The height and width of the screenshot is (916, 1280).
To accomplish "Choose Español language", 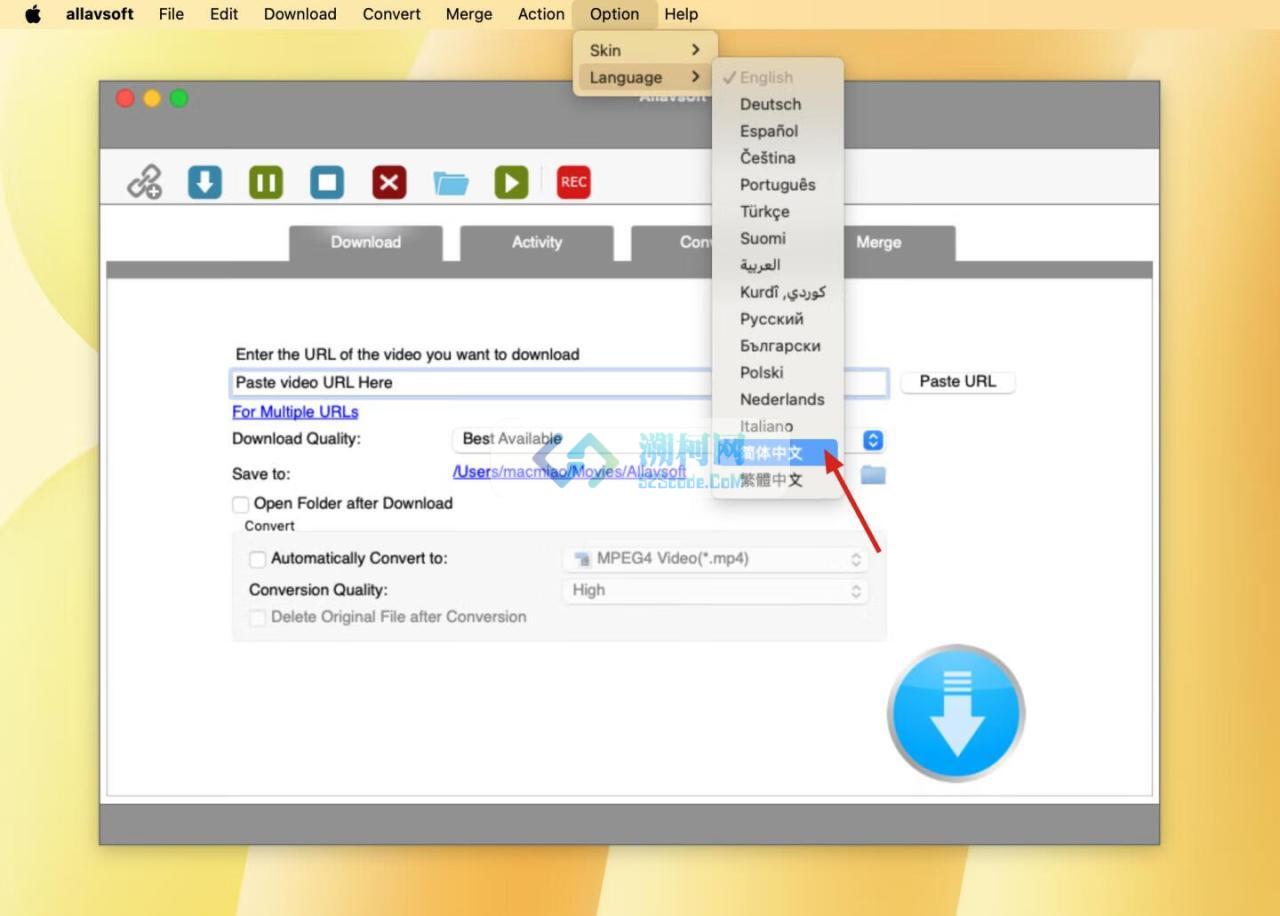I will tap(778, 131).
